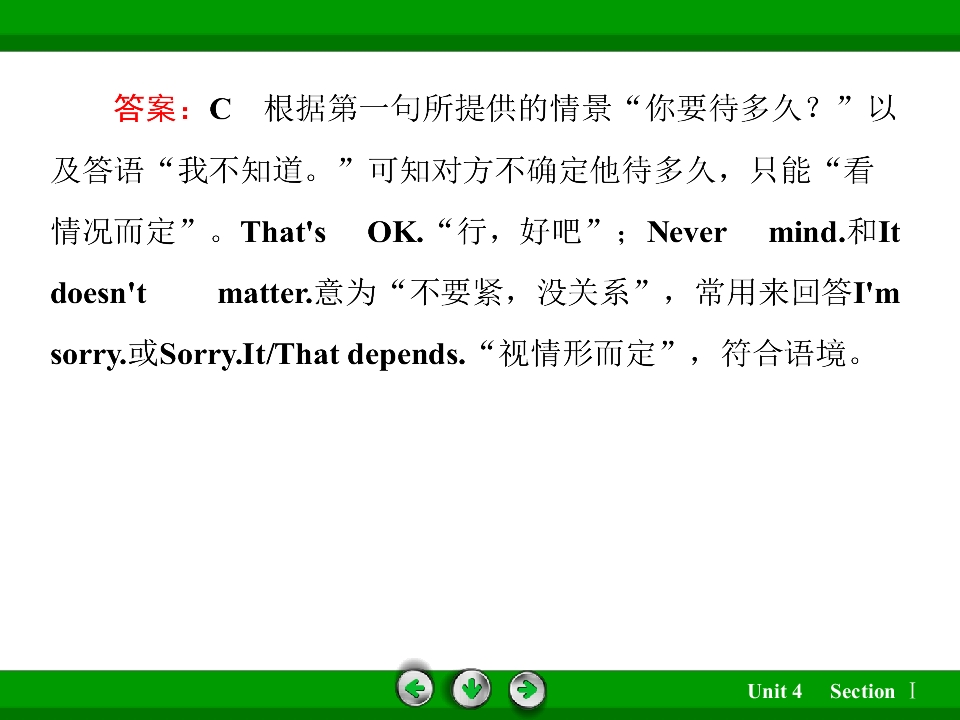Click the quoted text 行,好吧
Image resolution: width=960 pixels, height=720 pixels.
pos(519,231)
